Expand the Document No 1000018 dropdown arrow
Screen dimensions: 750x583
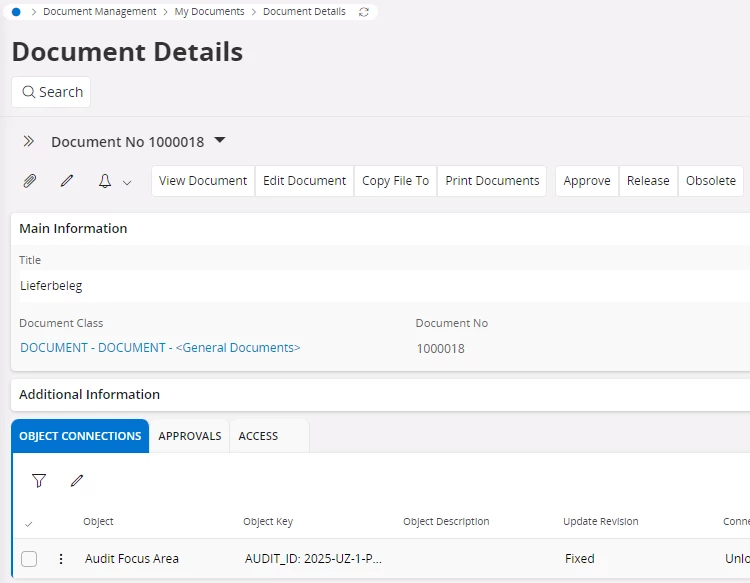click(x=220, y=141)
